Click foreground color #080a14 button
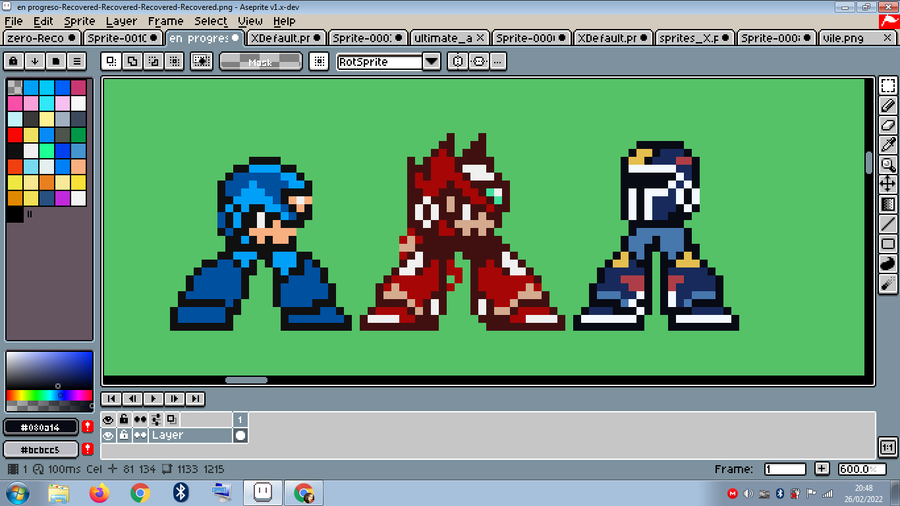This screenshot has width=900, height=506. point(40,427)
